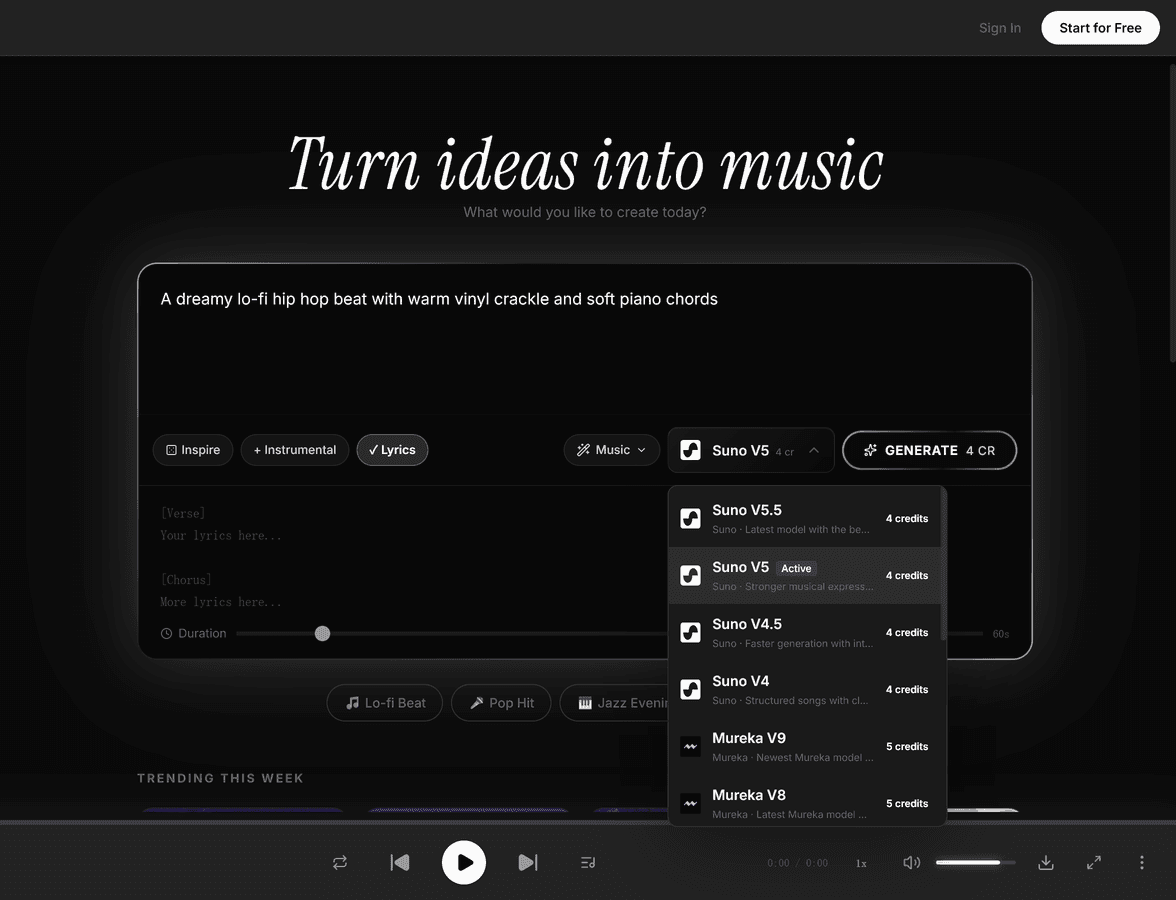This screenshot has width=1176, height=900.
Task: Click the Mureka V9 waveform icon
Action: tap(690, 746)
